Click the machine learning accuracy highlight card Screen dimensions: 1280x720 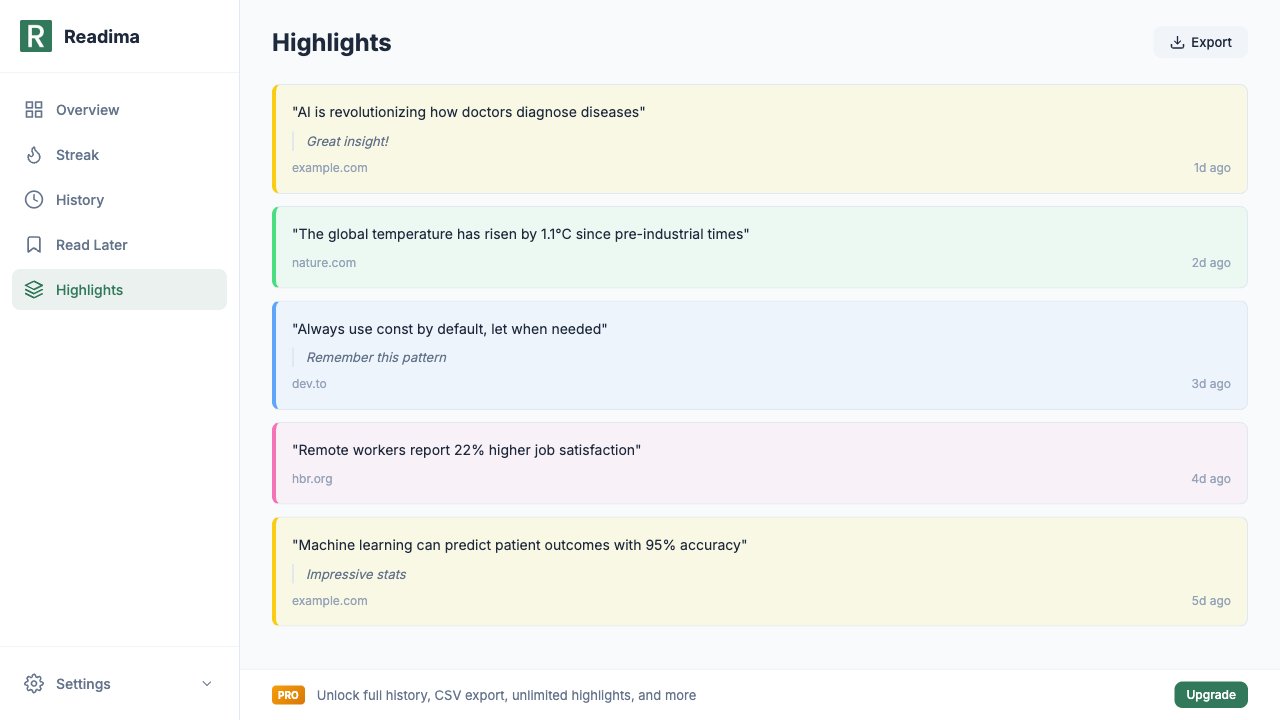(x=760, y=571)
